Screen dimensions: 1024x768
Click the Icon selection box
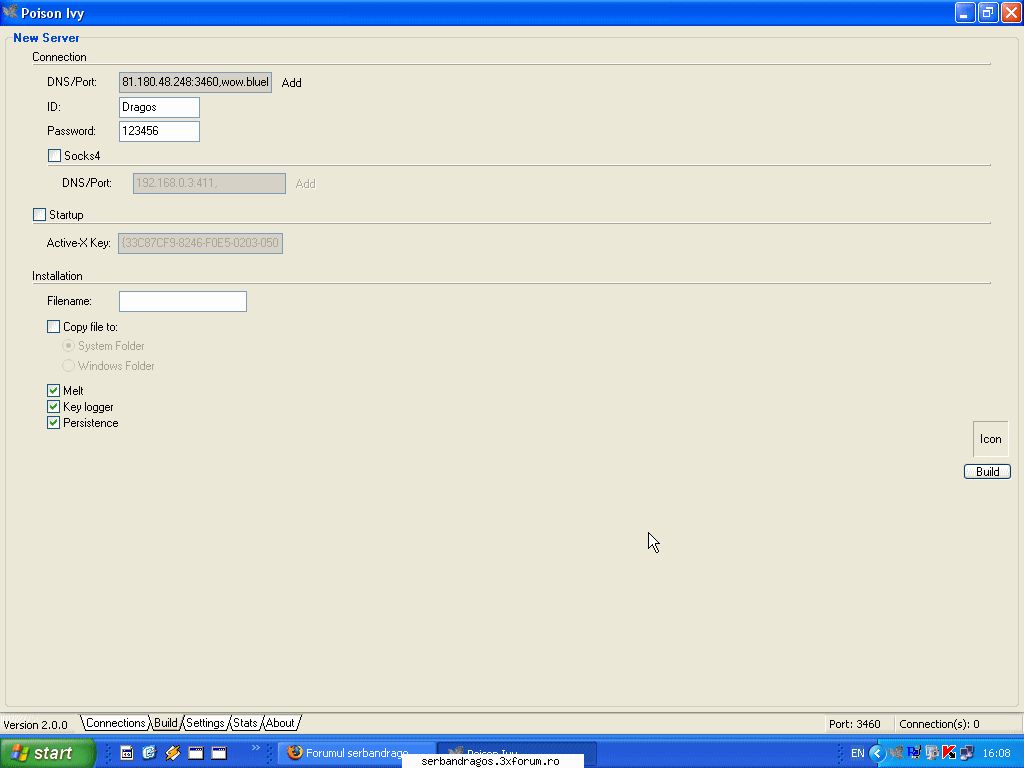tap(991, 439)
